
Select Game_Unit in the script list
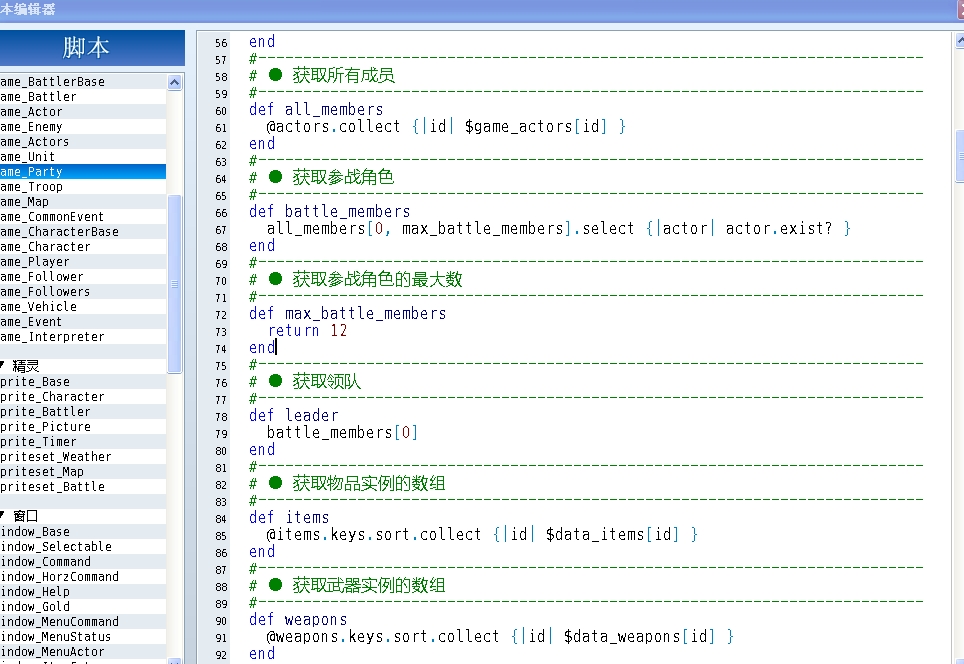point(83,157)
